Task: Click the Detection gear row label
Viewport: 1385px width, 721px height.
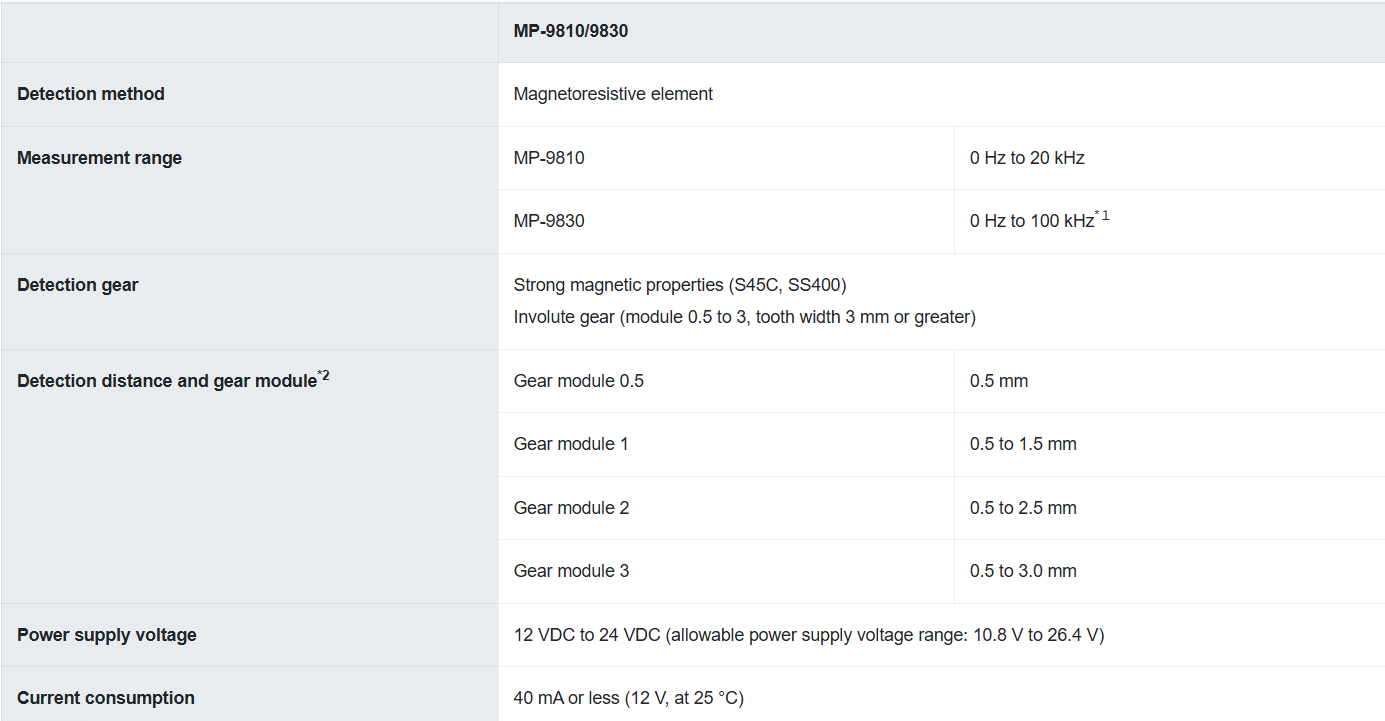Action: click(78, 285)
